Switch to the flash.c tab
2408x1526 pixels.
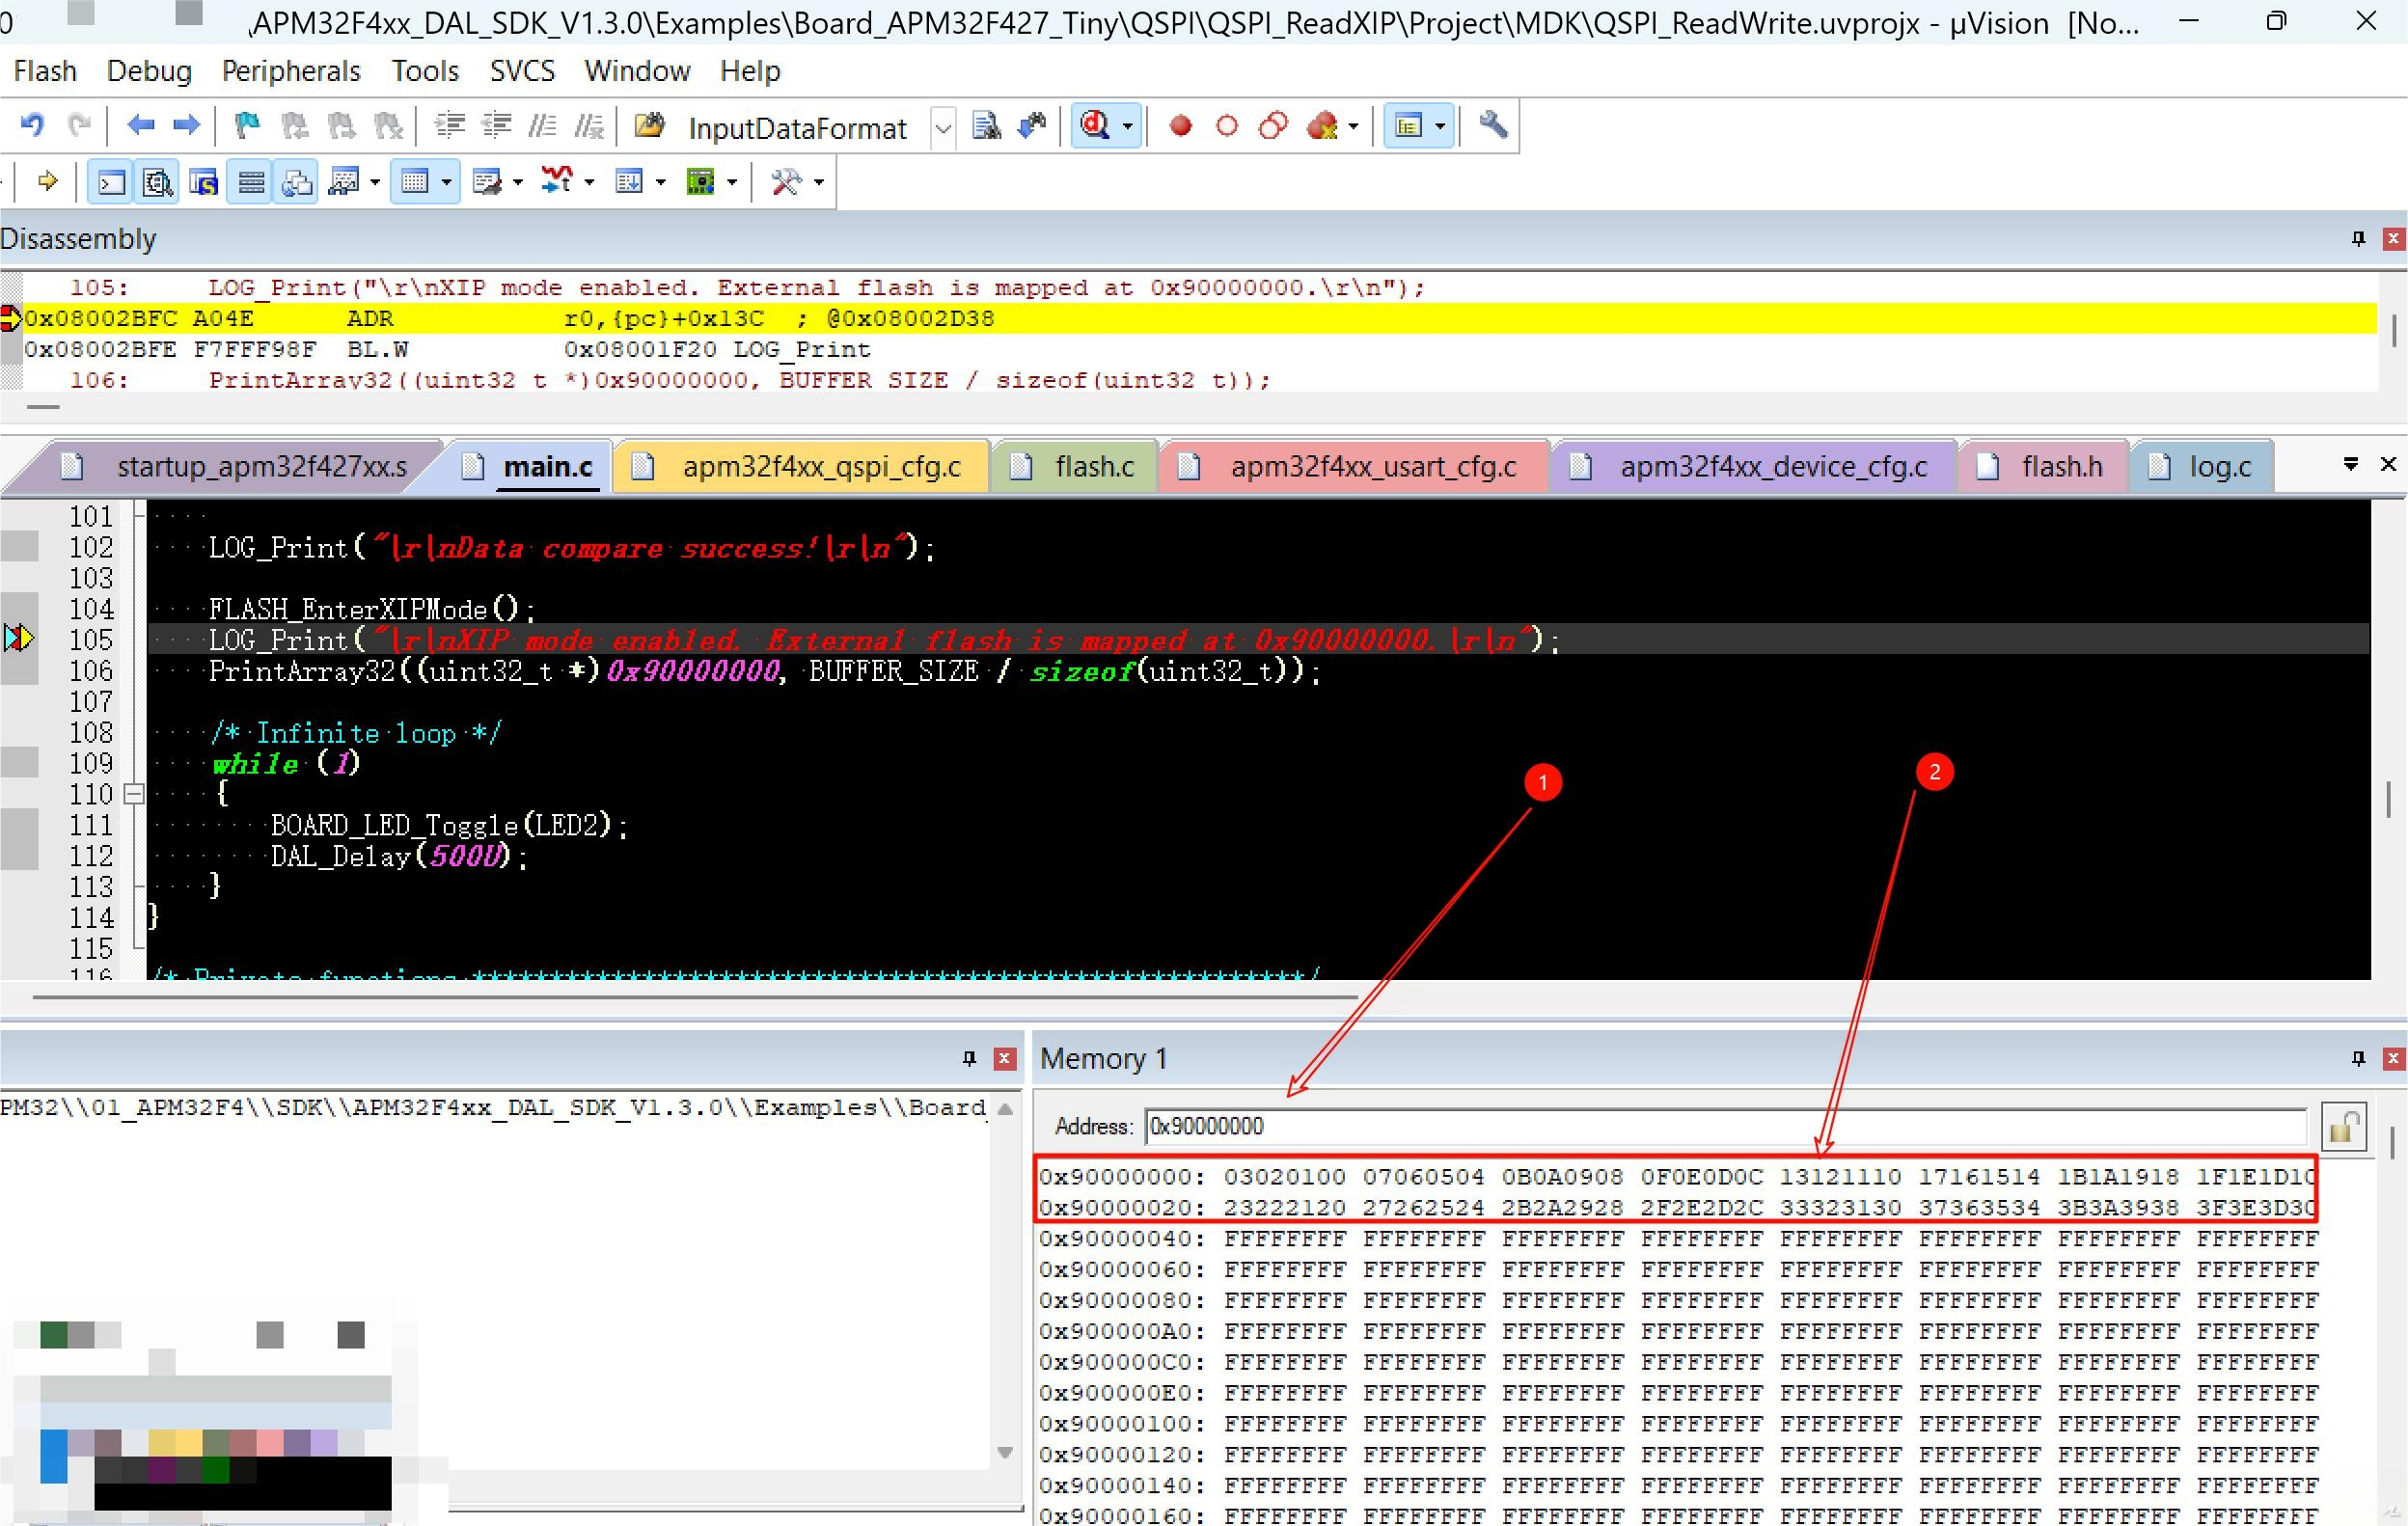(x=1093, y=467)
